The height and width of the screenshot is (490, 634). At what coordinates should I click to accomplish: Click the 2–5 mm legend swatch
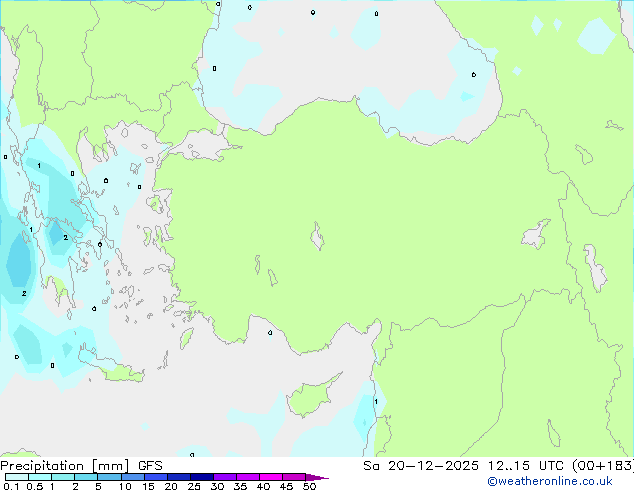(86, 477)
